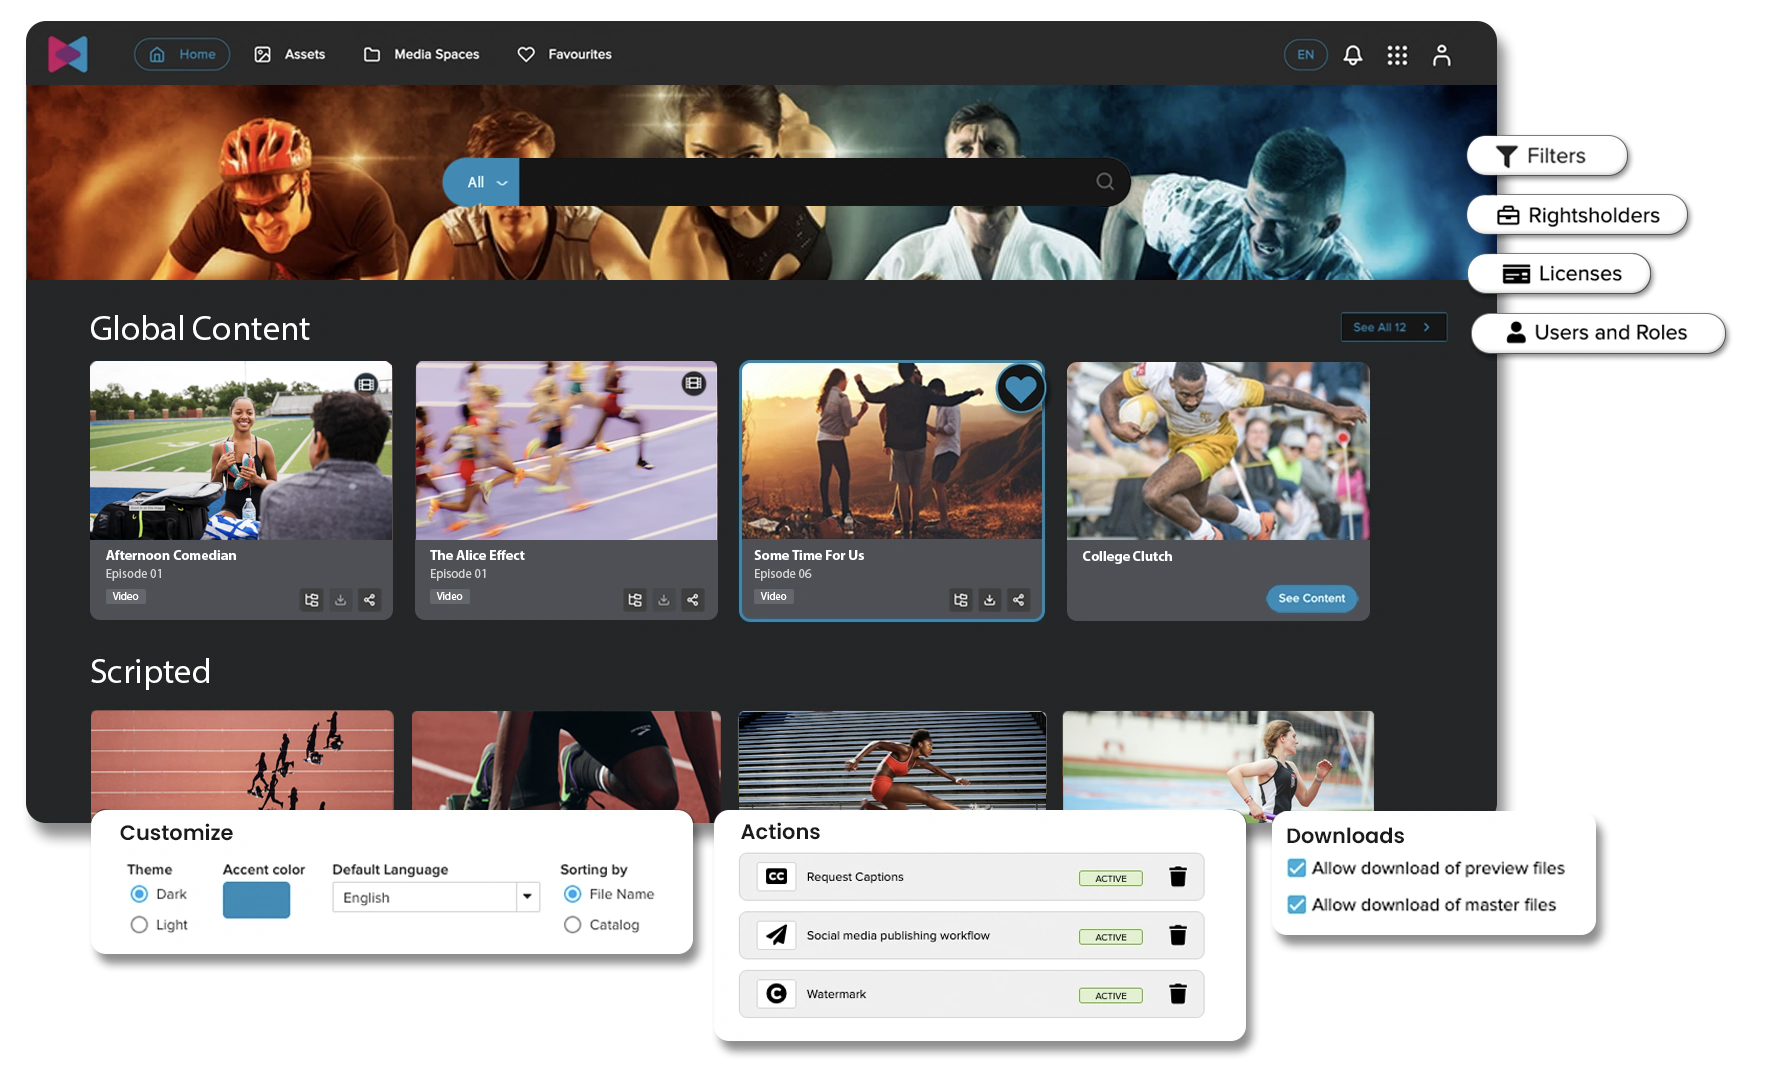Viewport: 1772px width, 1080px height.
Task: Click the search magnifier icon
Action: click(1103, 182)
